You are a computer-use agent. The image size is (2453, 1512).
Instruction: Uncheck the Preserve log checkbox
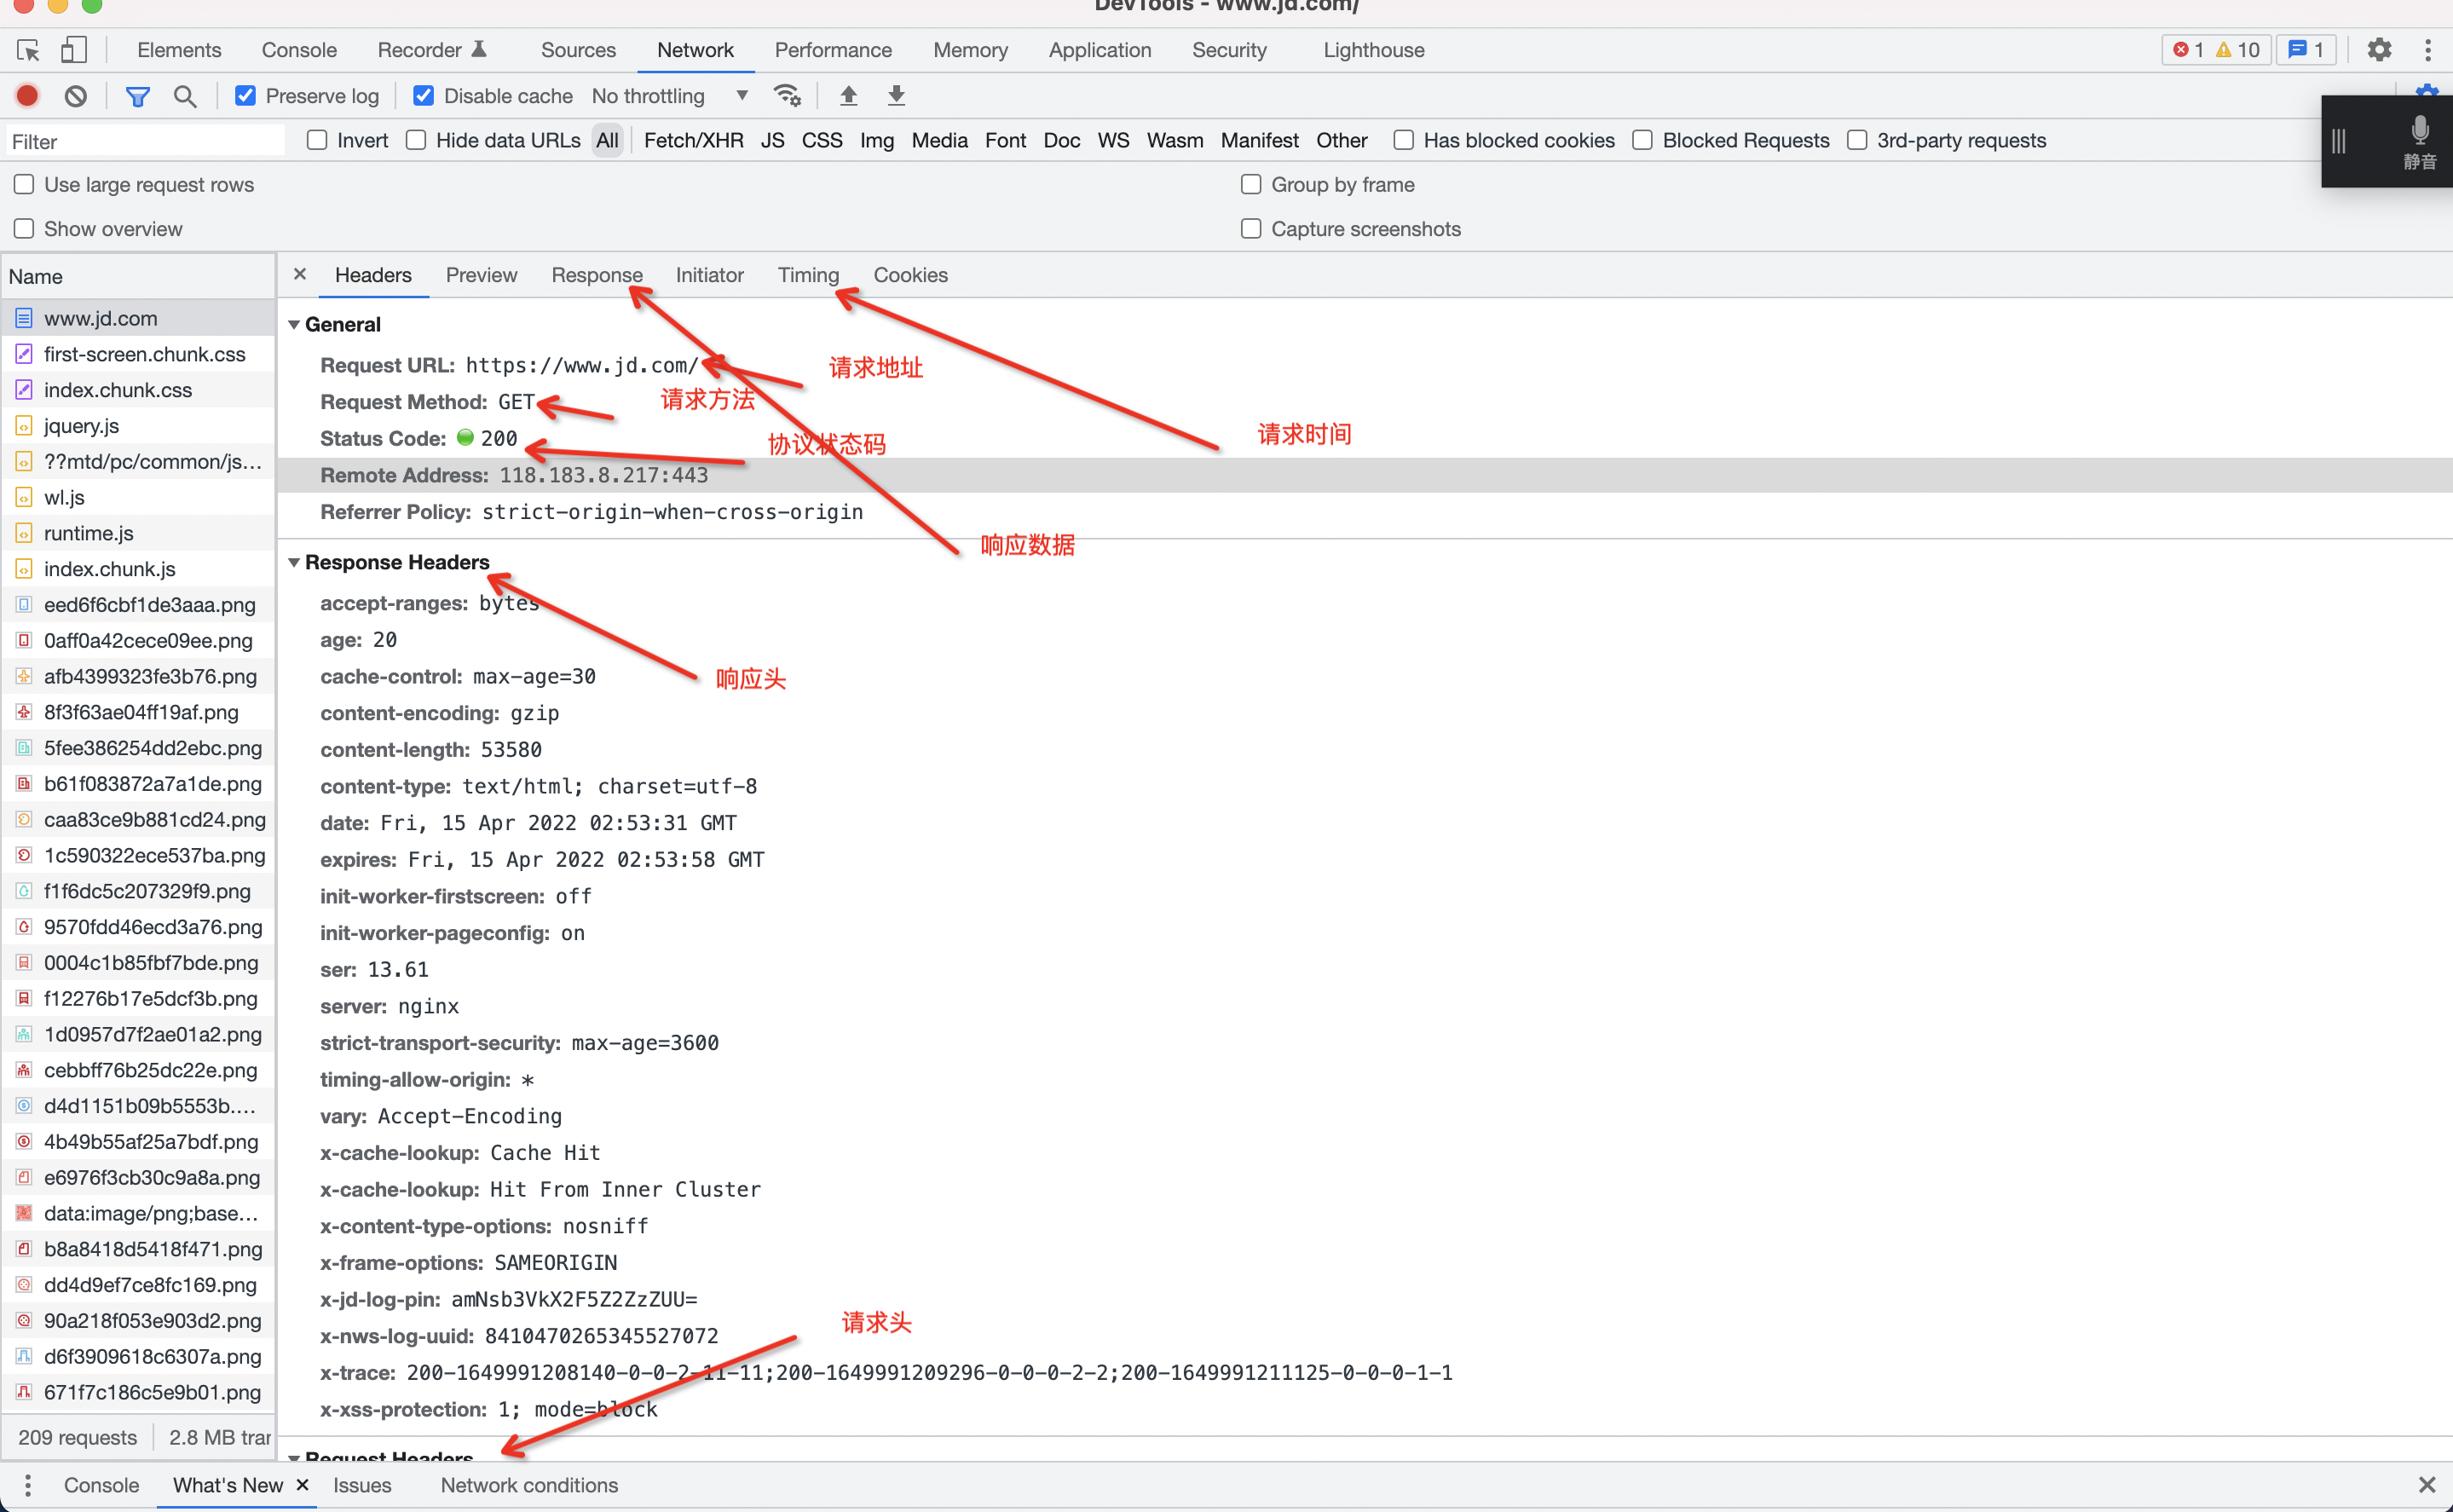click(x=245, y=96)
